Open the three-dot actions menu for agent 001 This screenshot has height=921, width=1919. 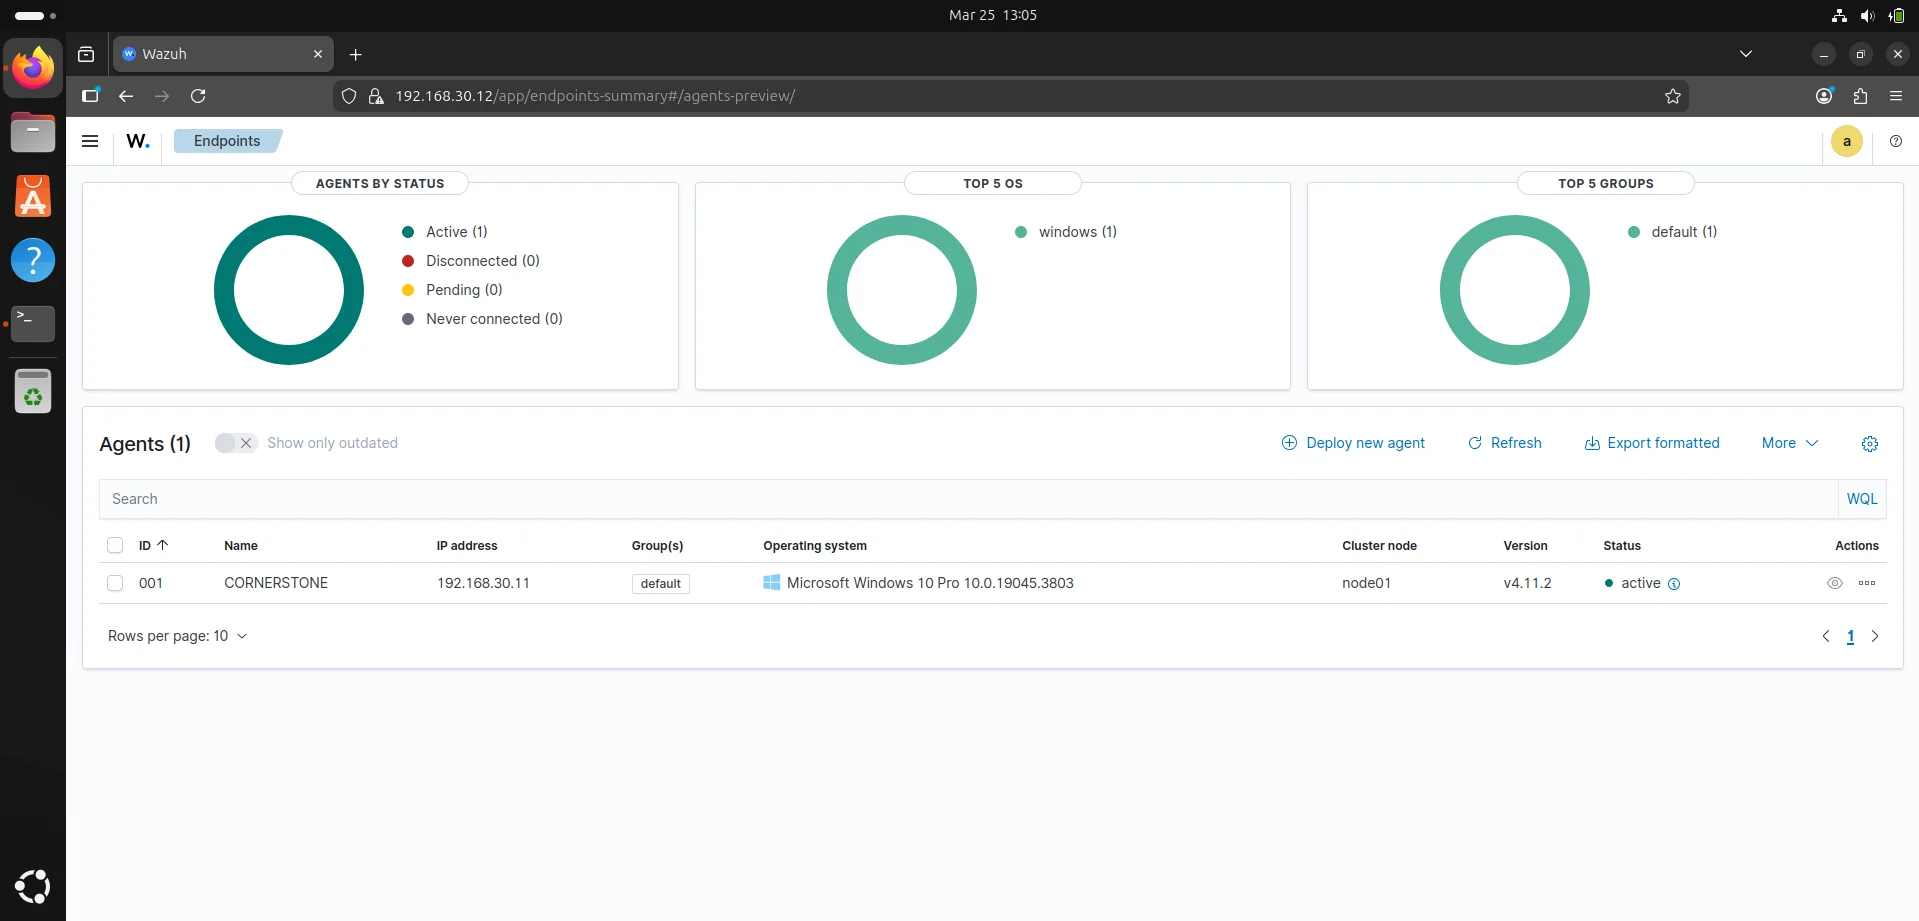(x=1866, y=583)
